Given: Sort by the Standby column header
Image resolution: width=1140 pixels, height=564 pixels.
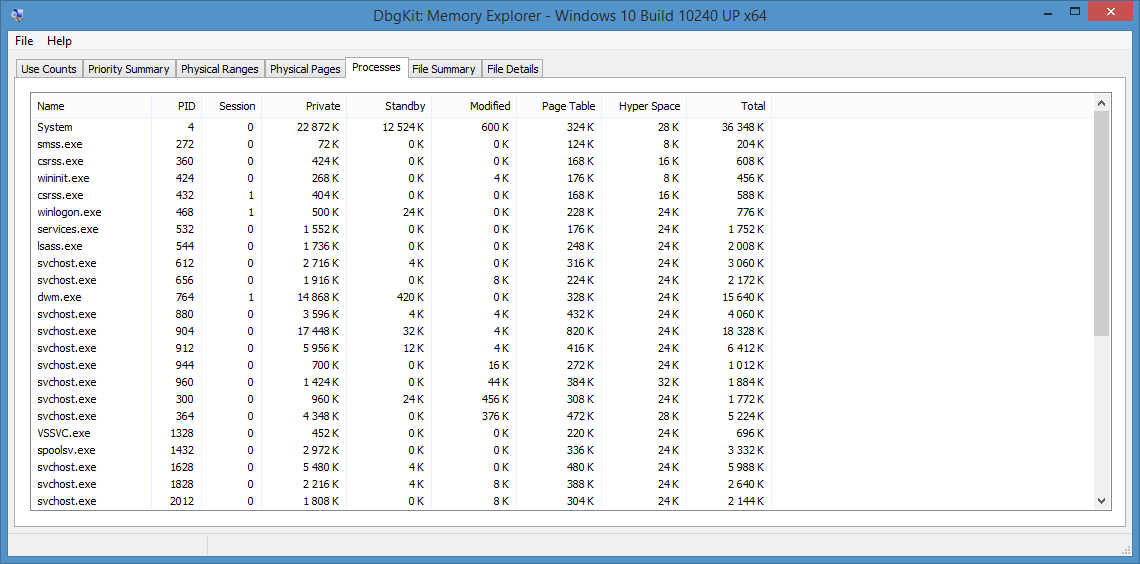Looking at the screenshot, I should click(389, 106).
